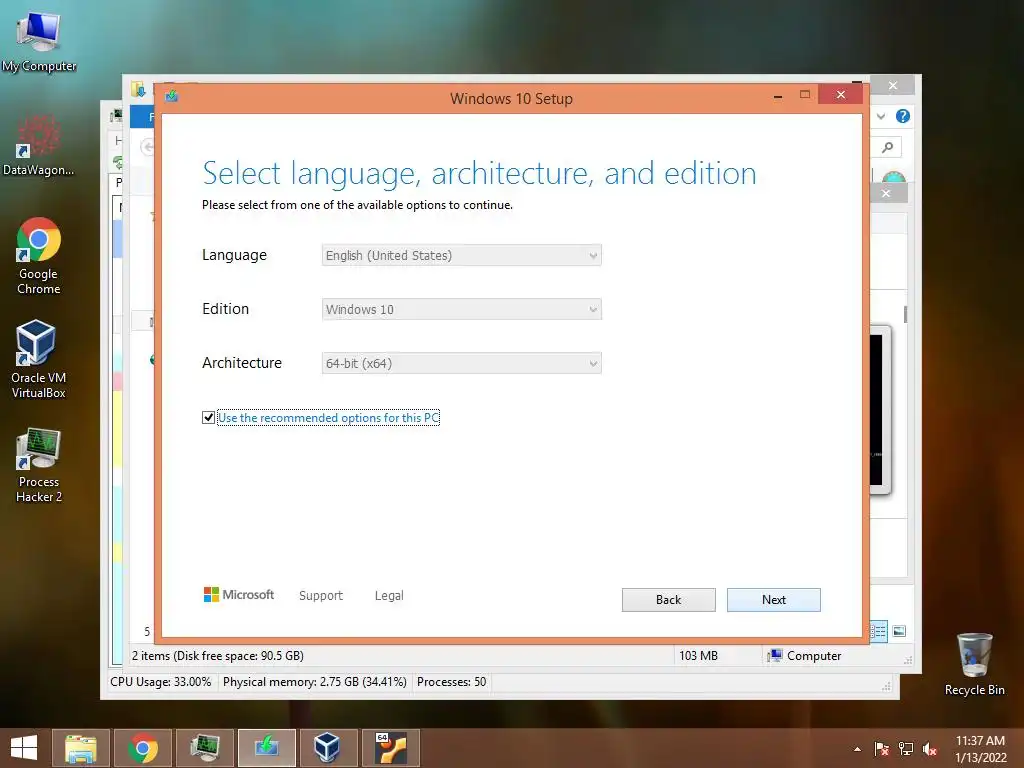
Task: Click the Explorer window help icon
Action: [x=903, y=116]
